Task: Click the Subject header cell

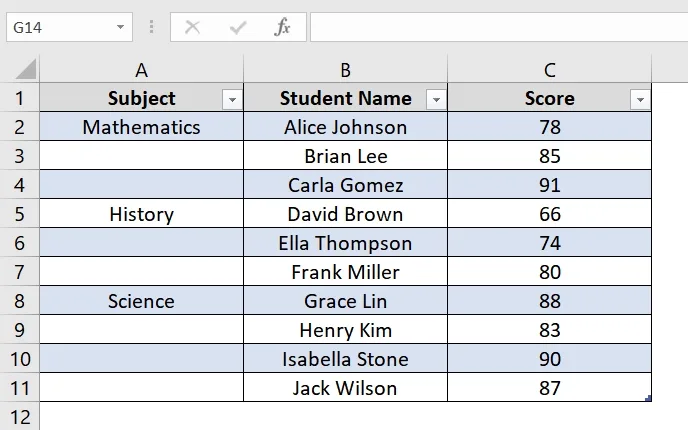Action: pyautogui.click(x=141, y=97)
